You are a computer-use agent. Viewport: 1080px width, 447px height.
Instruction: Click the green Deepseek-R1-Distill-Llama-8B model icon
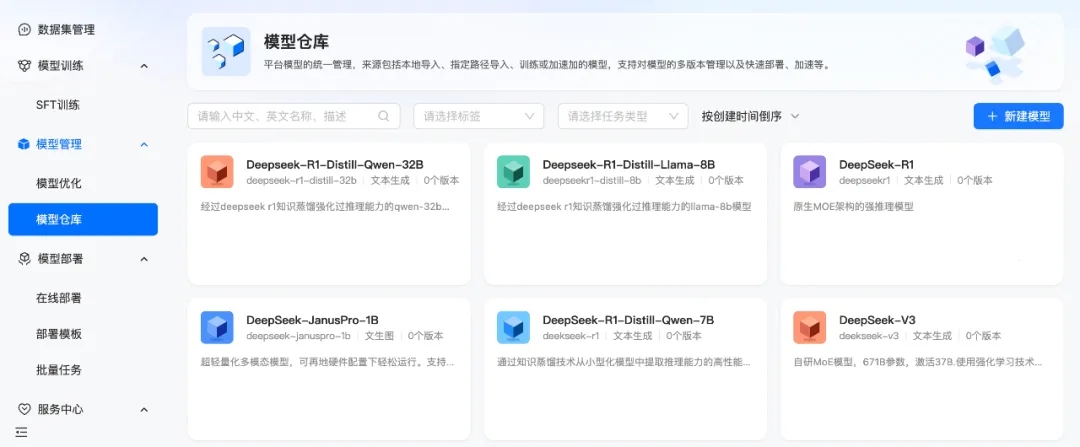coord(513,172)
